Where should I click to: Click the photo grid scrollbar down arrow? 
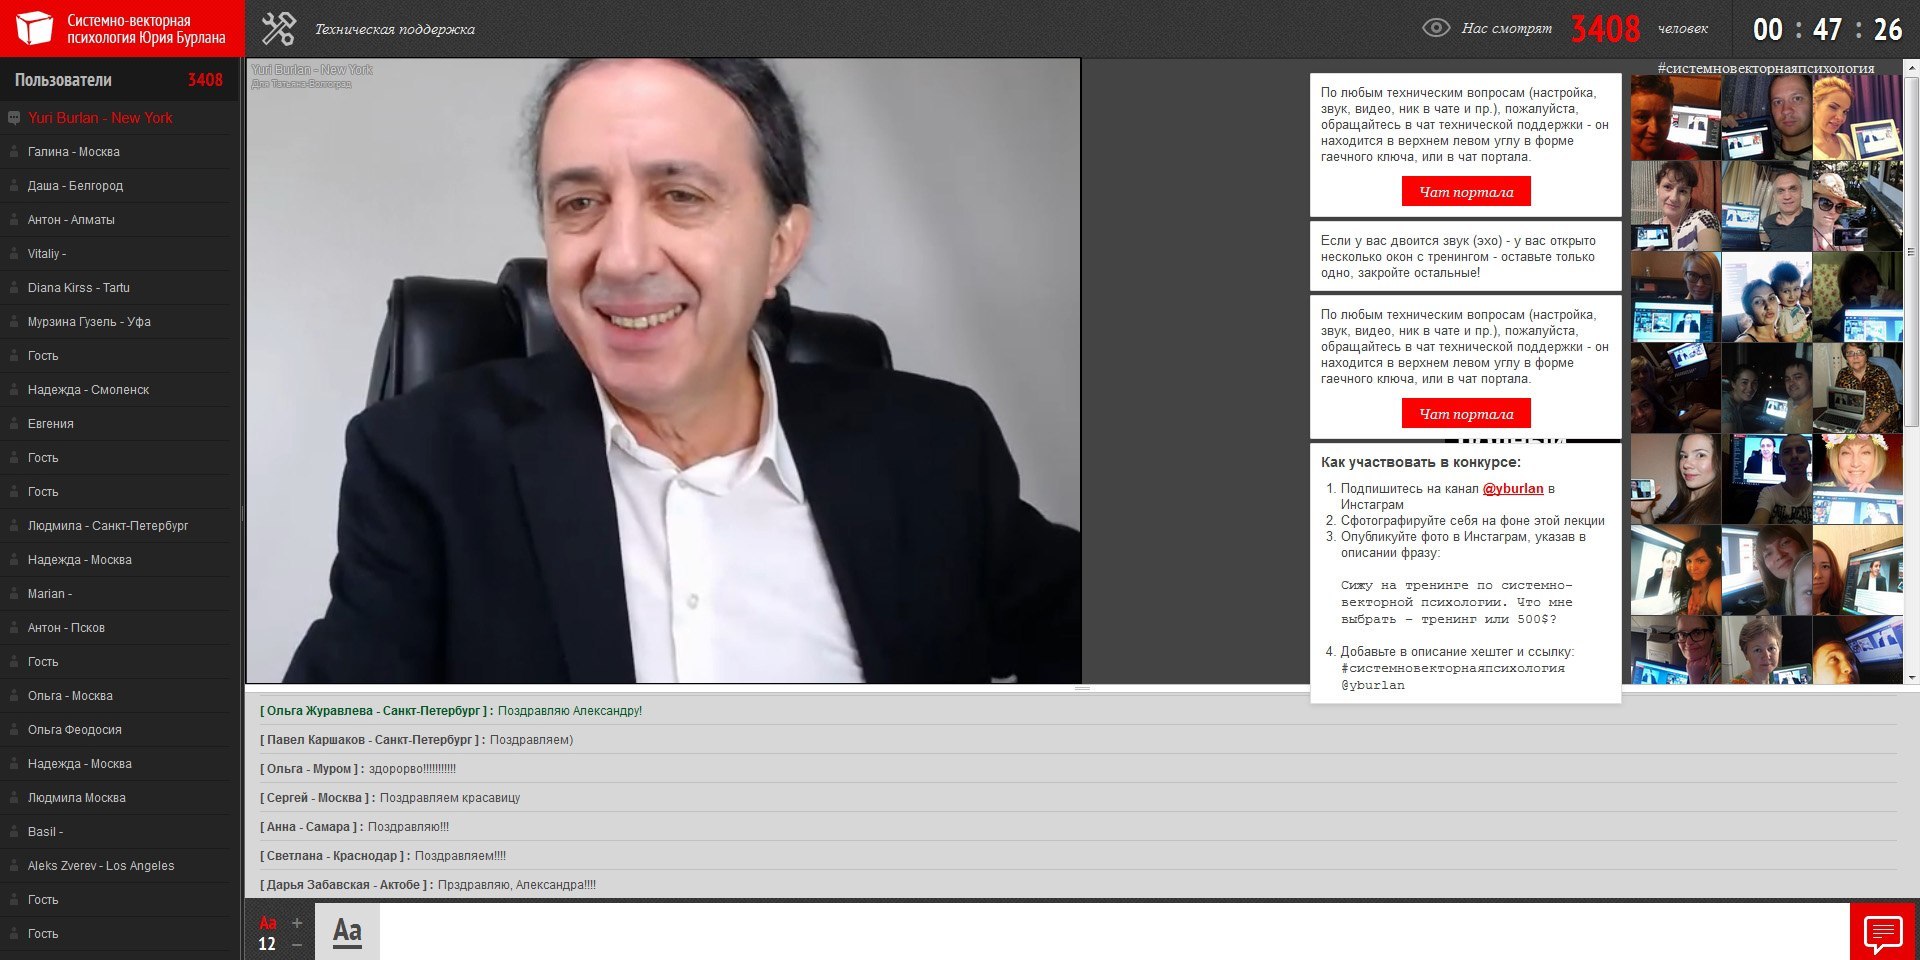click(1912, 678)
